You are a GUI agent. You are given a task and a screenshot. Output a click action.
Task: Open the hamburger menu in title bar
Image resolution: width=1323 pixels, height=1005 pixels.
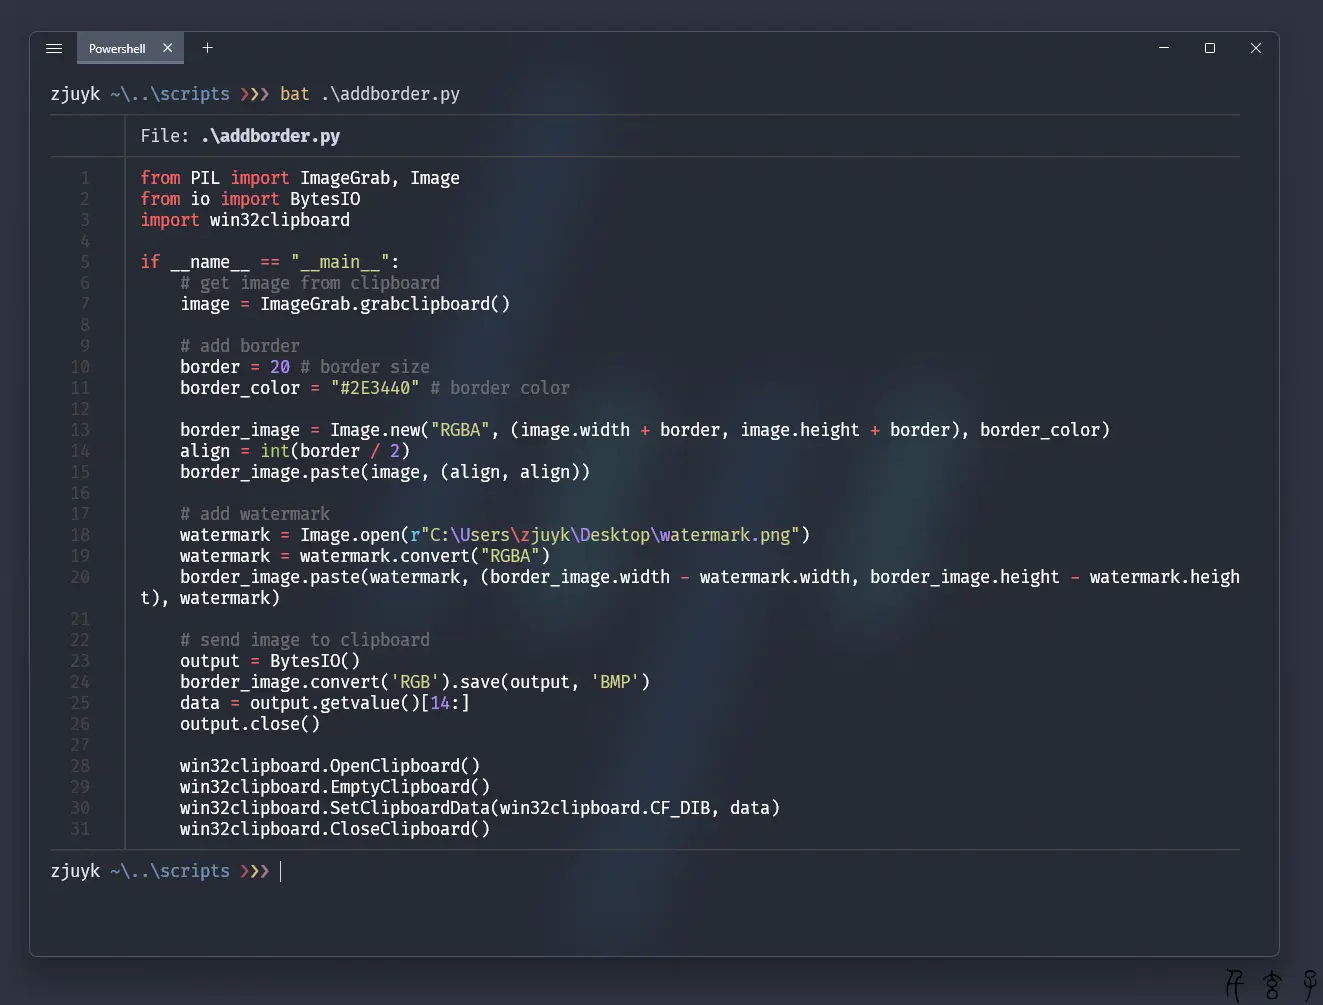point(54,48)
